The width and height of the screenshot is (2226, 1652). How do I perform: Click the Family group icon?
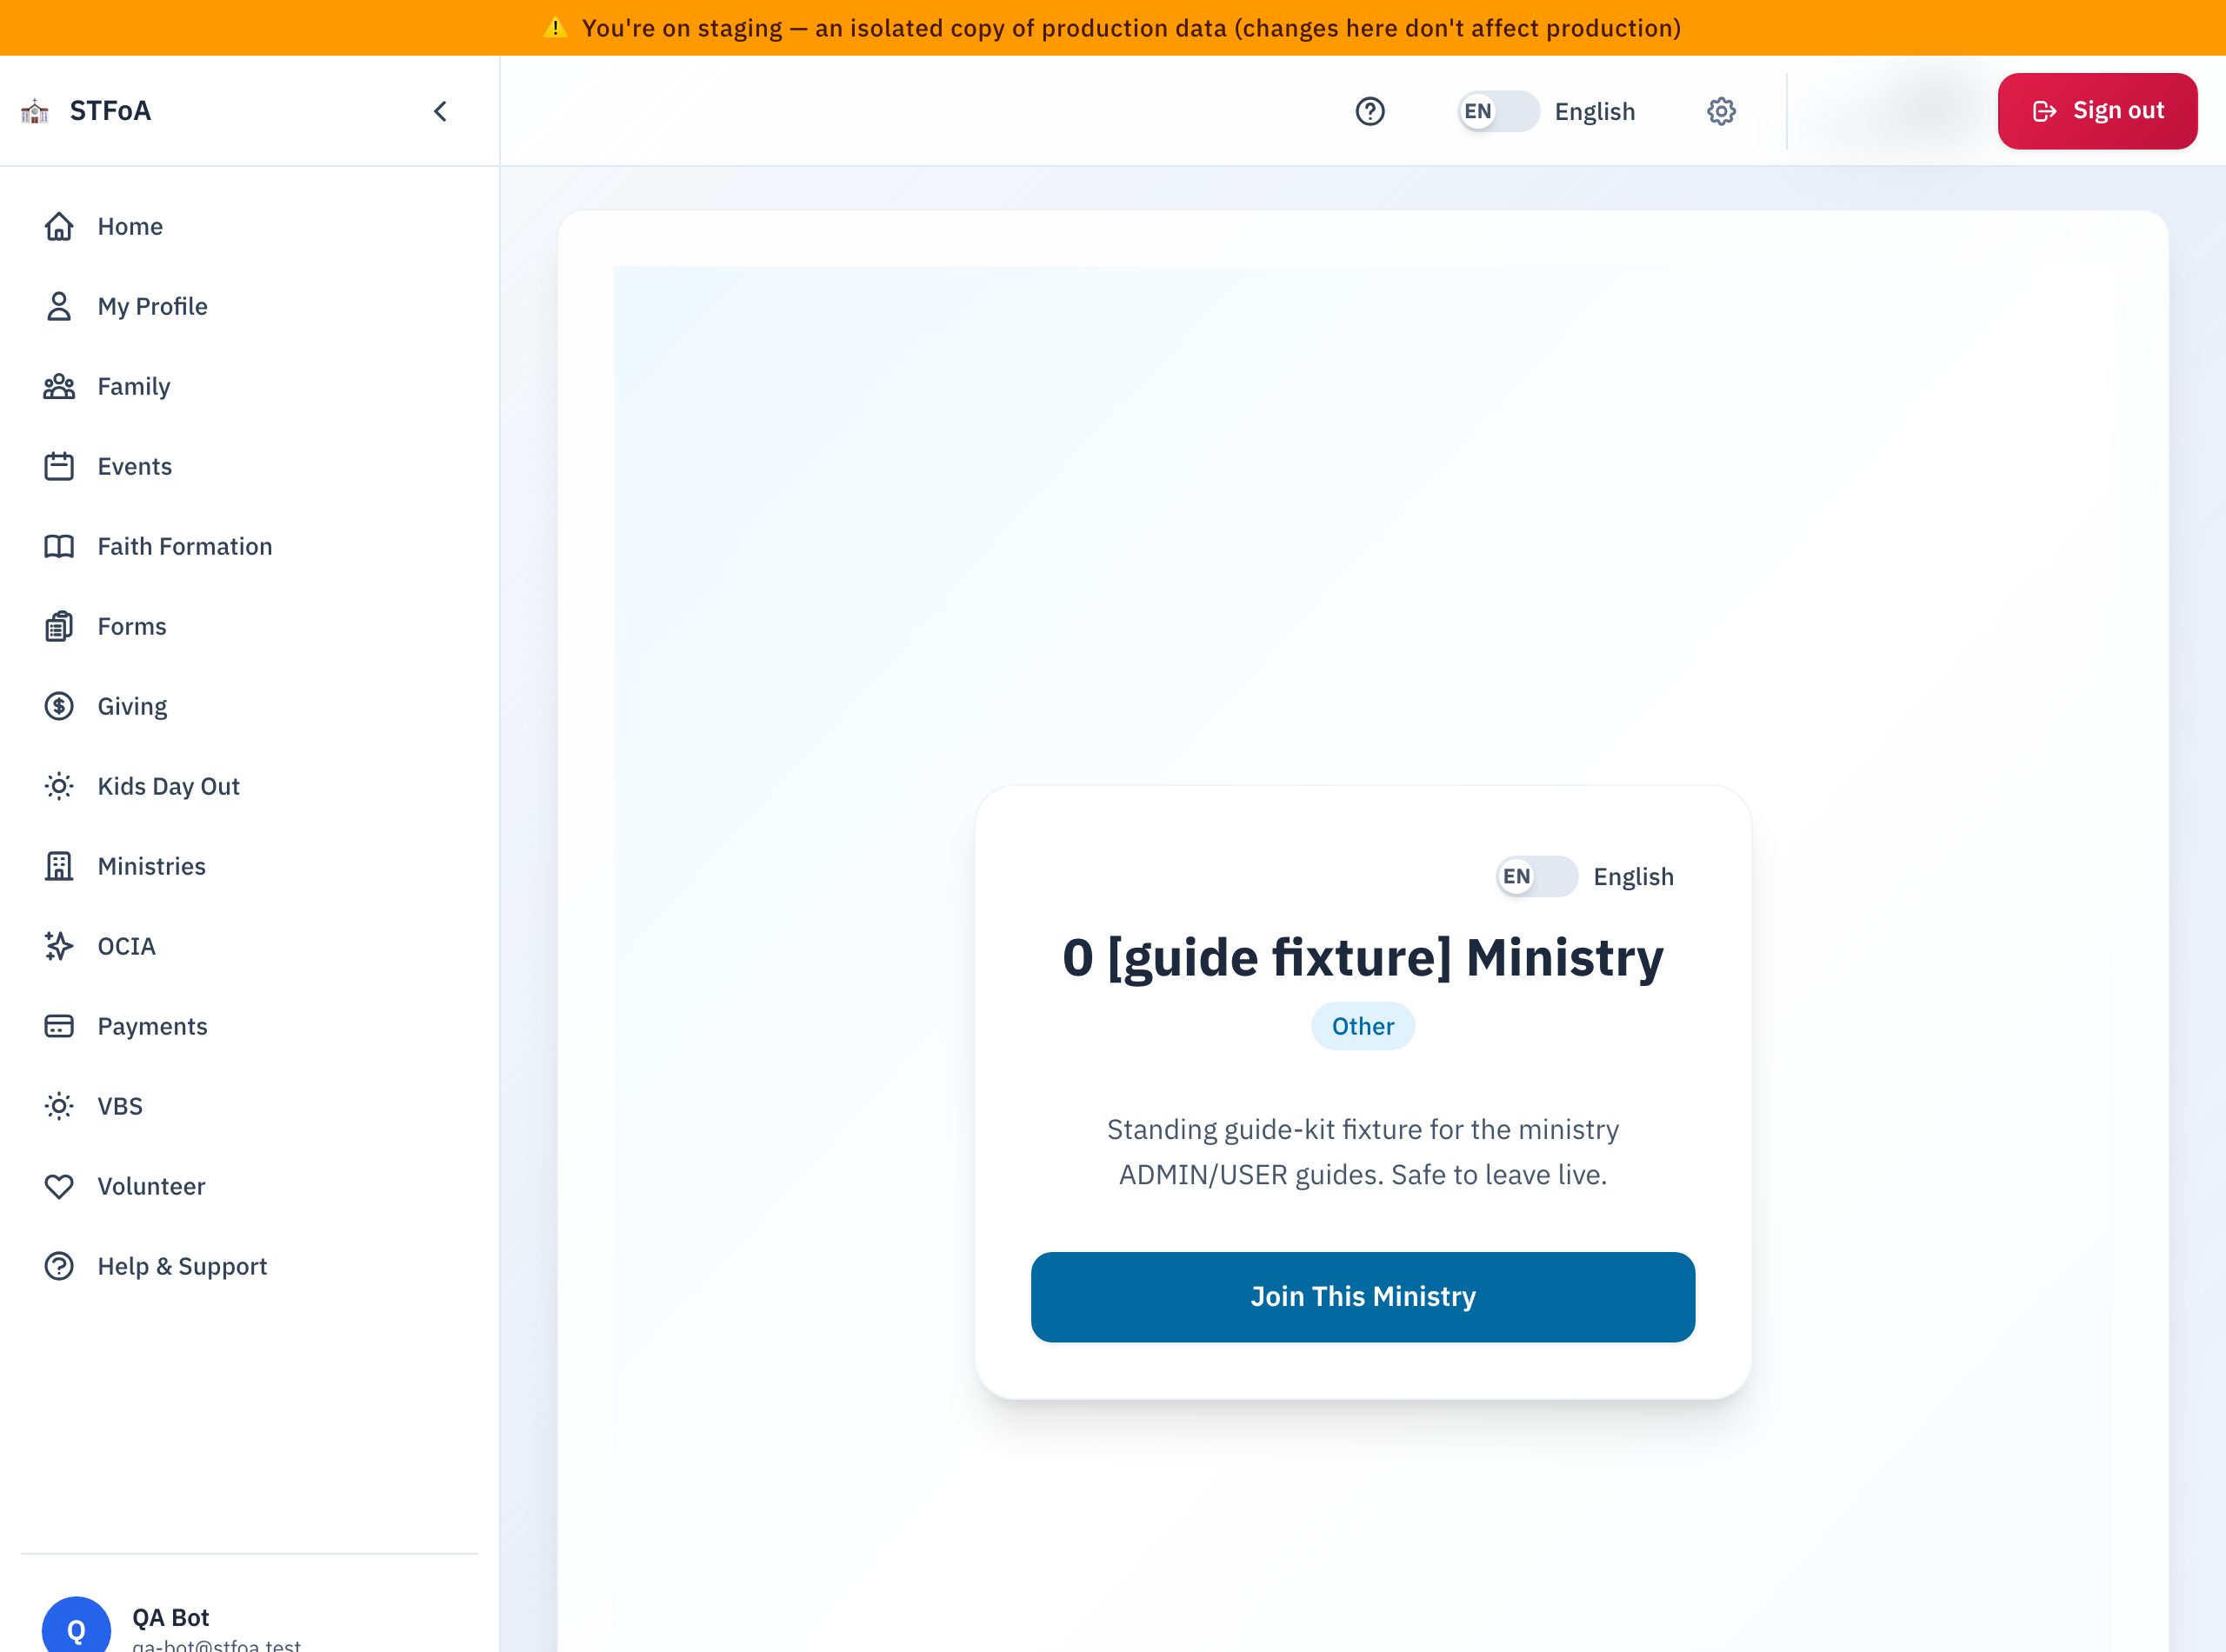point(59,387)
